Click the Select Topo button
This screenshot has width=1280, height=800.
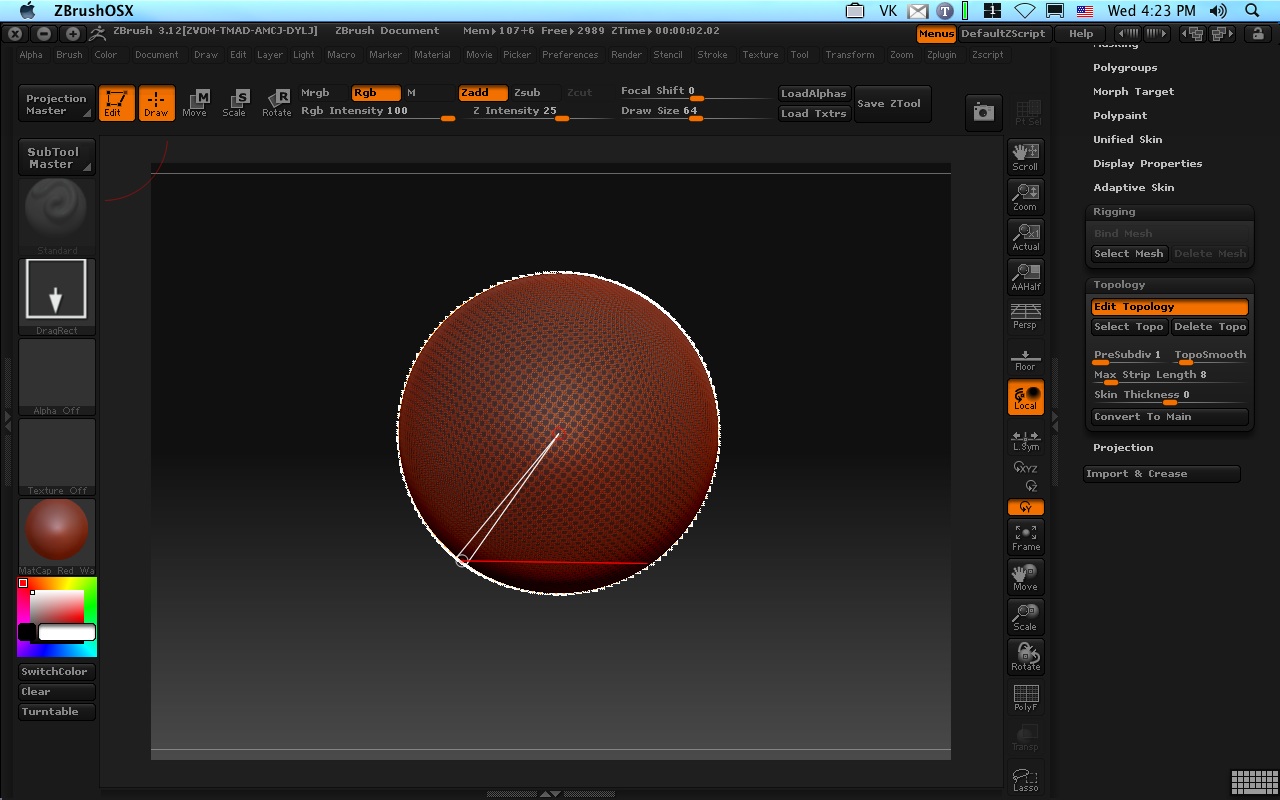tap(1129, 327)
